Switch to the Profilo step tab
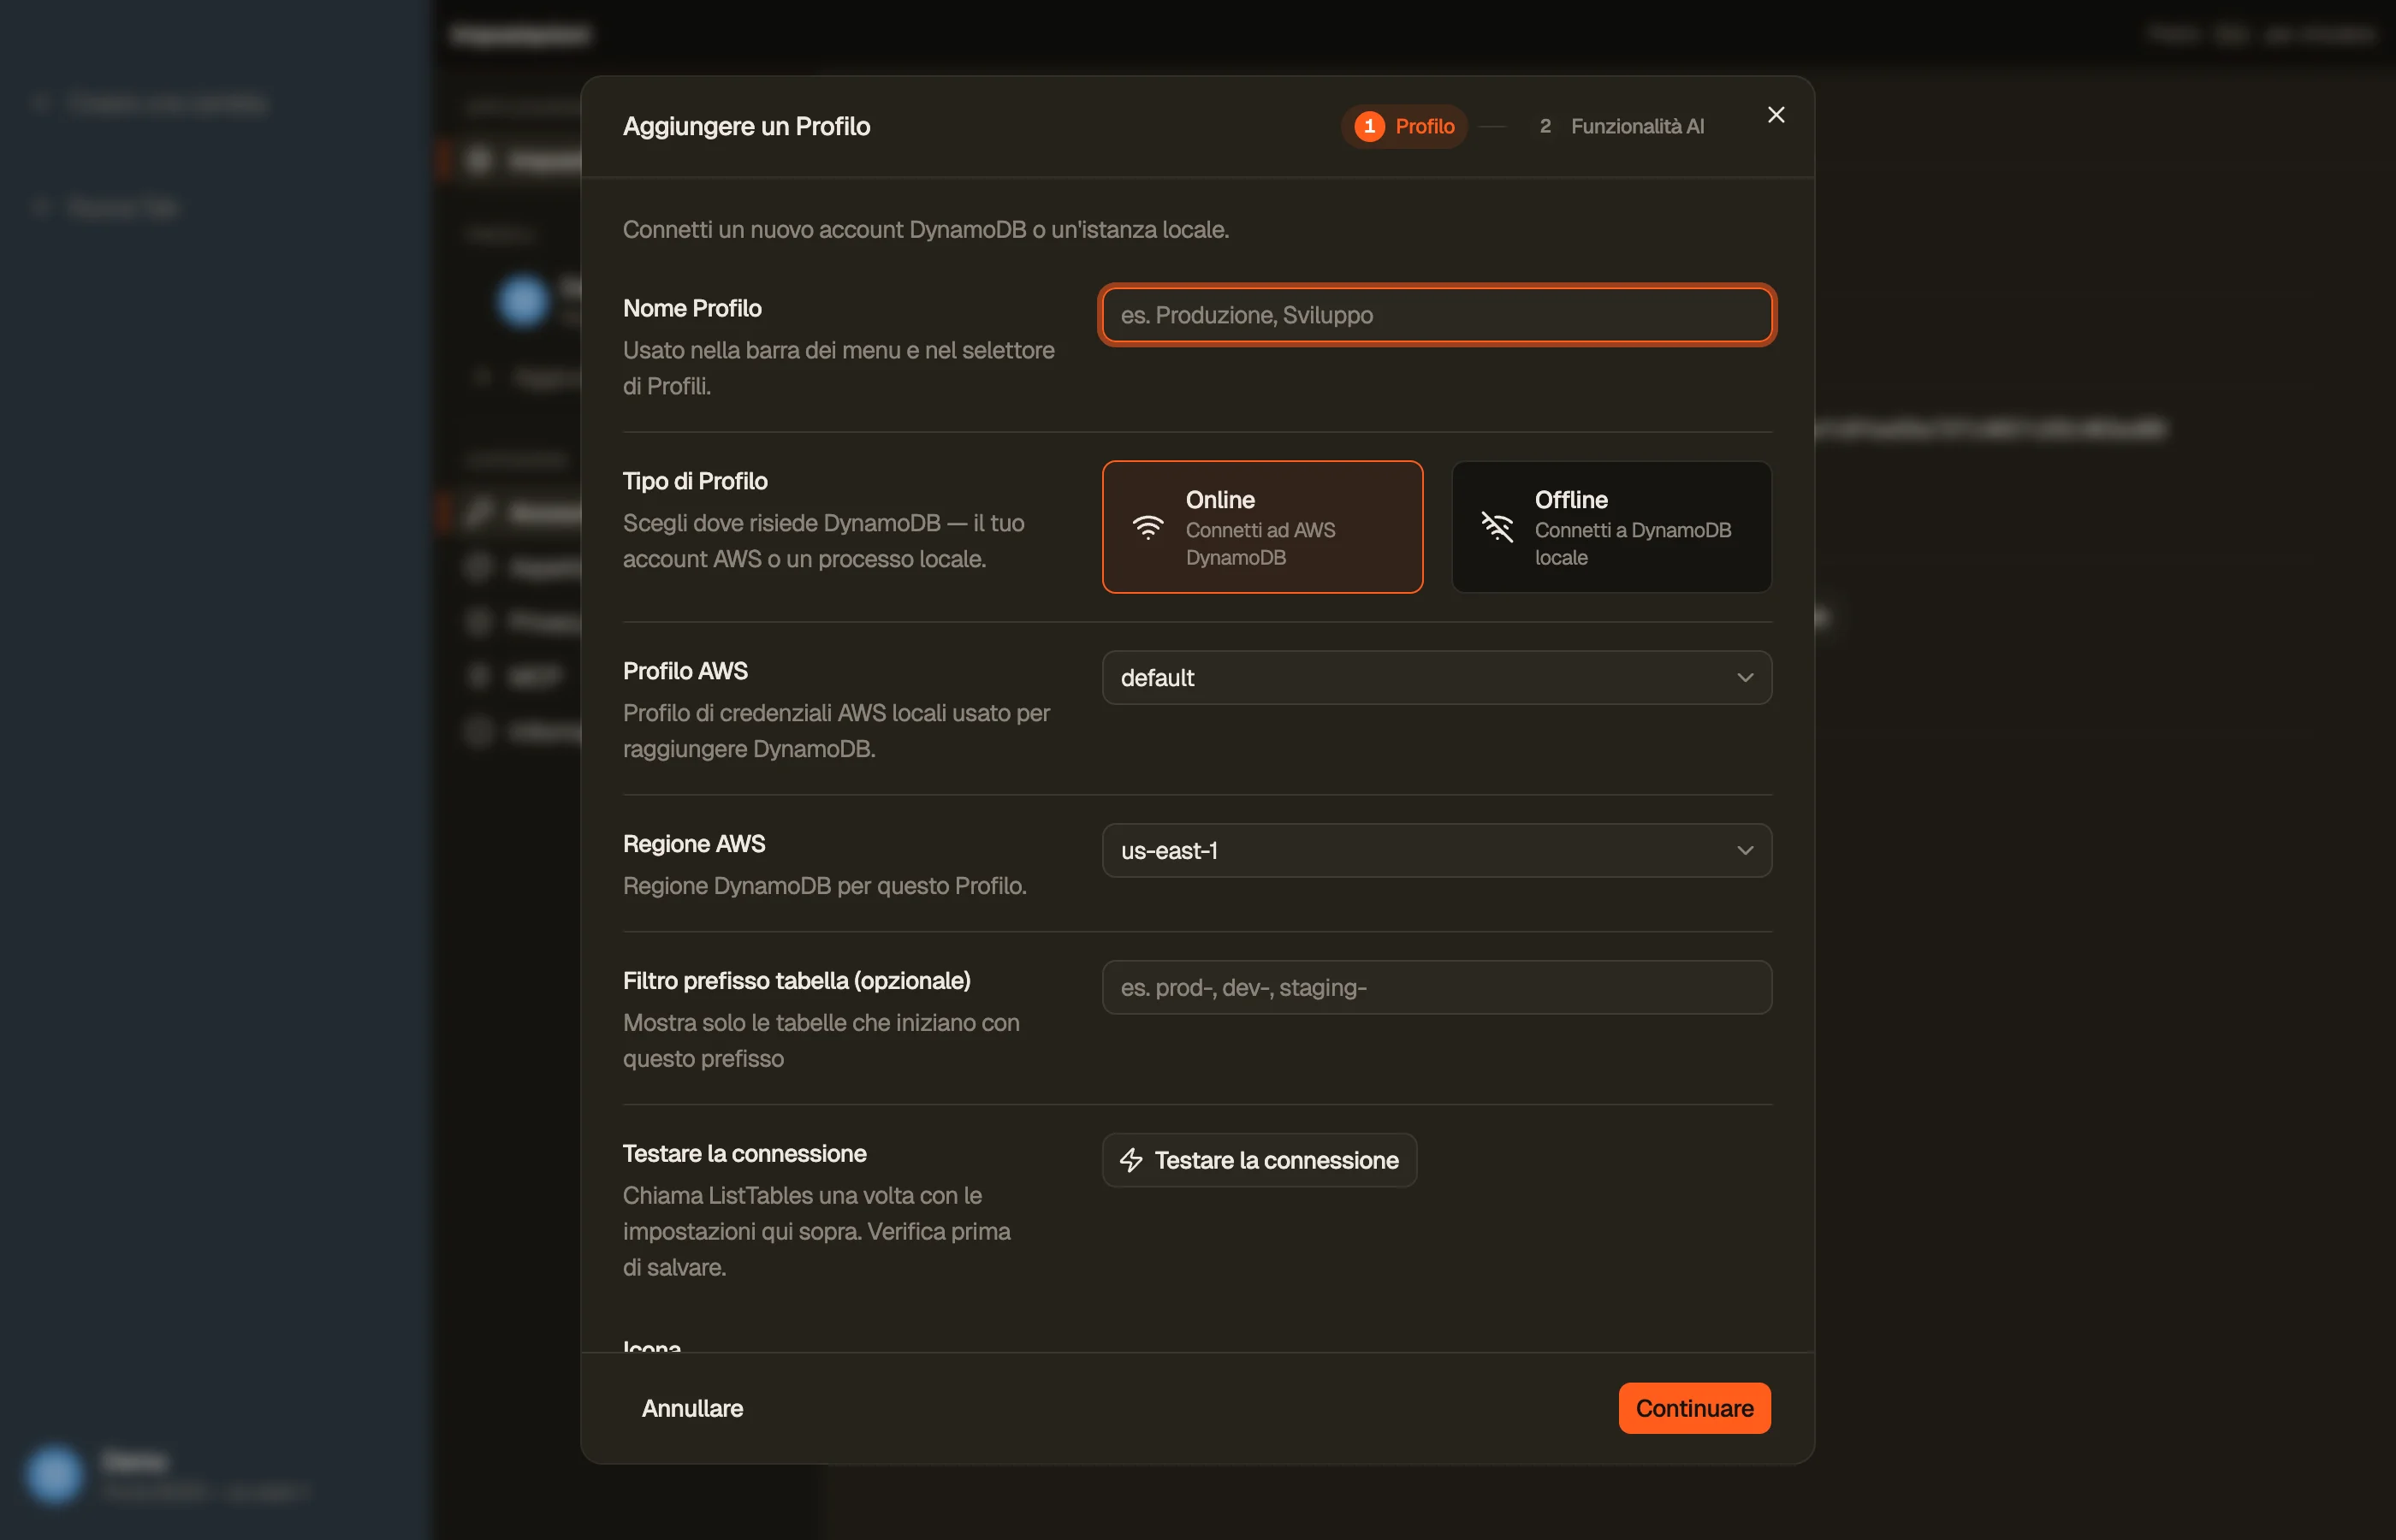 tap(1403, 126)
